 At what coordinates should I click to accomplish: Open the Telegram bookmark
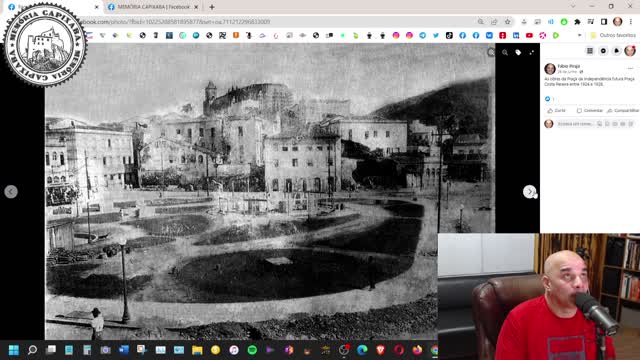point(422,36)
